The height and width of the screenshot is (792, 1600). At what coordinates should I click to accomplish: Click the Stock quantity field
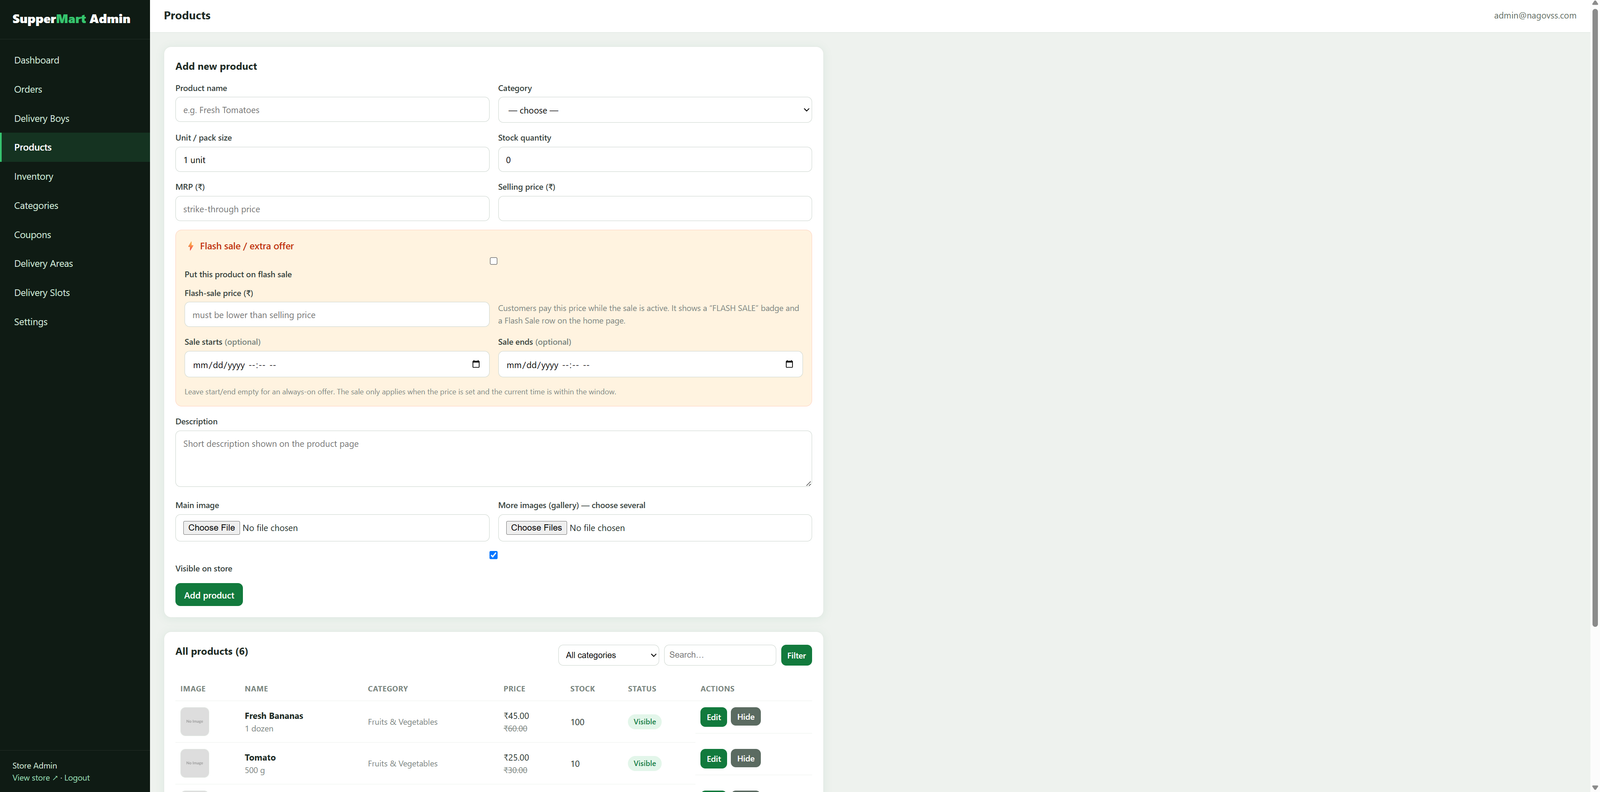click(x=655, y=160)
